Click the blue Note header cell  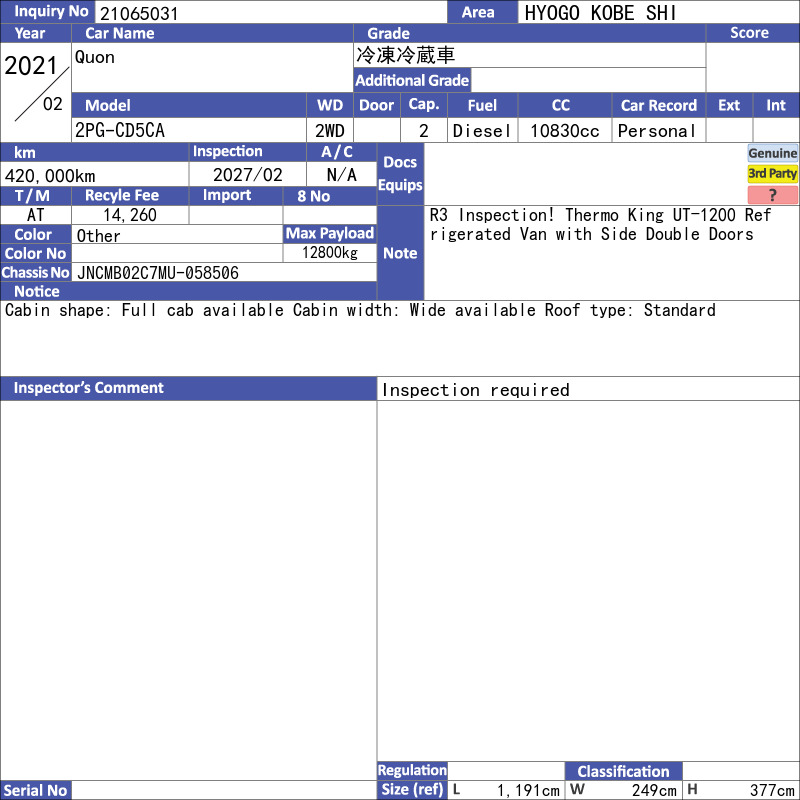click(400, 253)
